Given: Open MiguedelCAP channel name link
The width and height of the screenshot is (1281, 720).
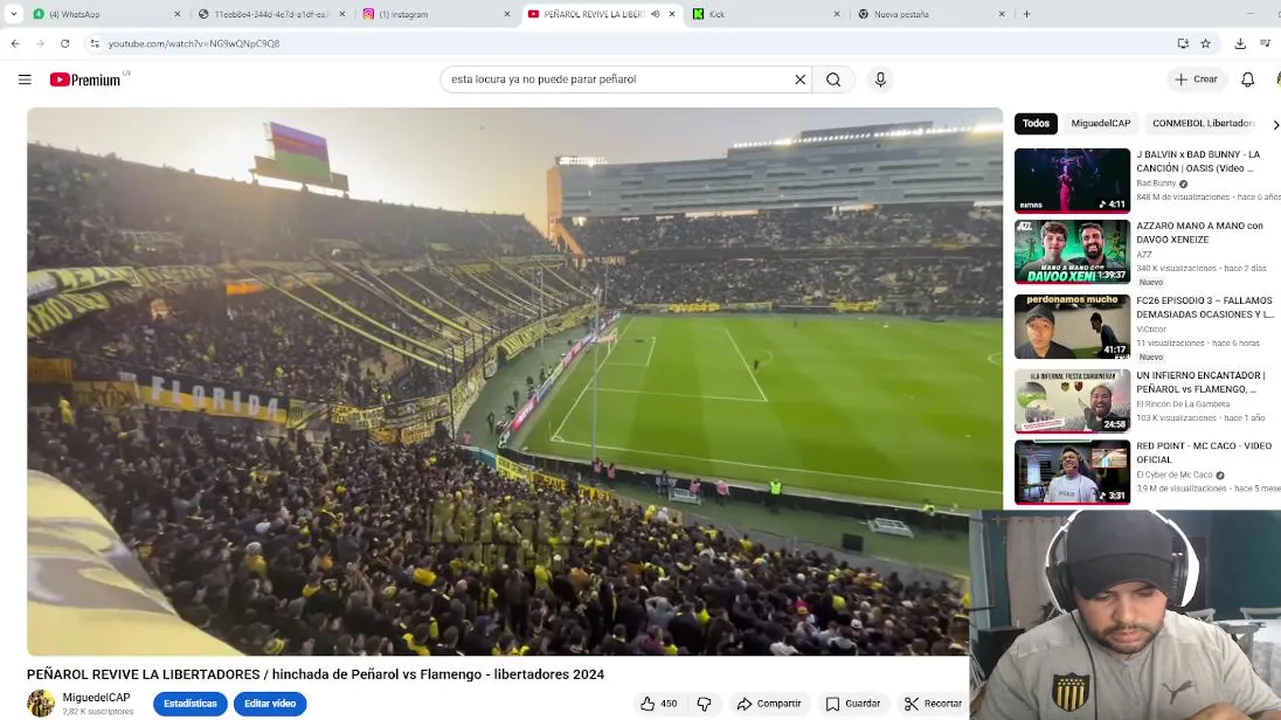Looking at the screenshot, I should 96,698.
